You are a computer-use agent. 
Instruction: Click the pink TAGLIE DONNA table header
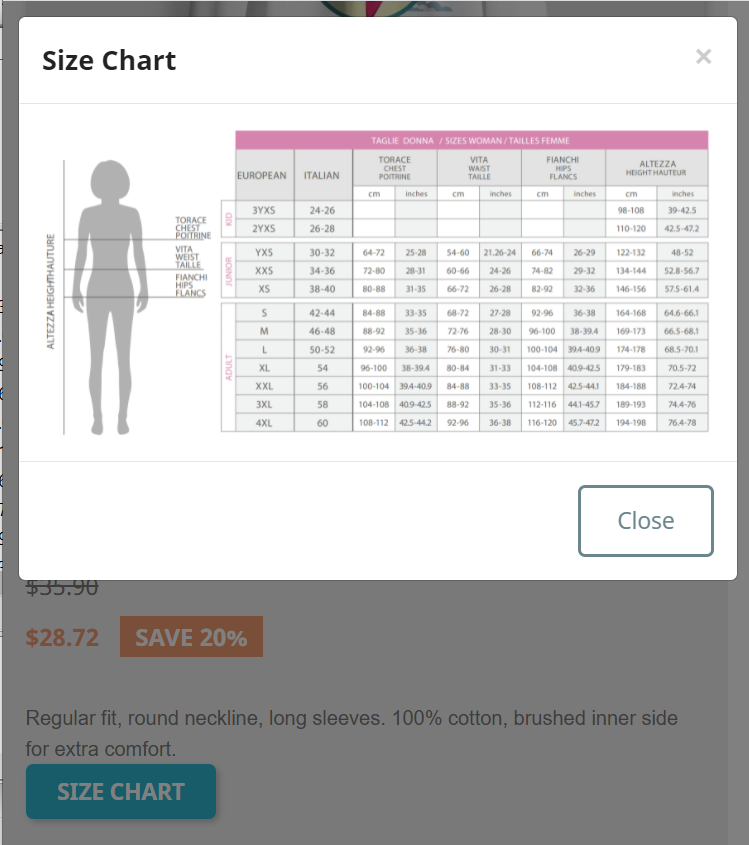click(471, 141)
